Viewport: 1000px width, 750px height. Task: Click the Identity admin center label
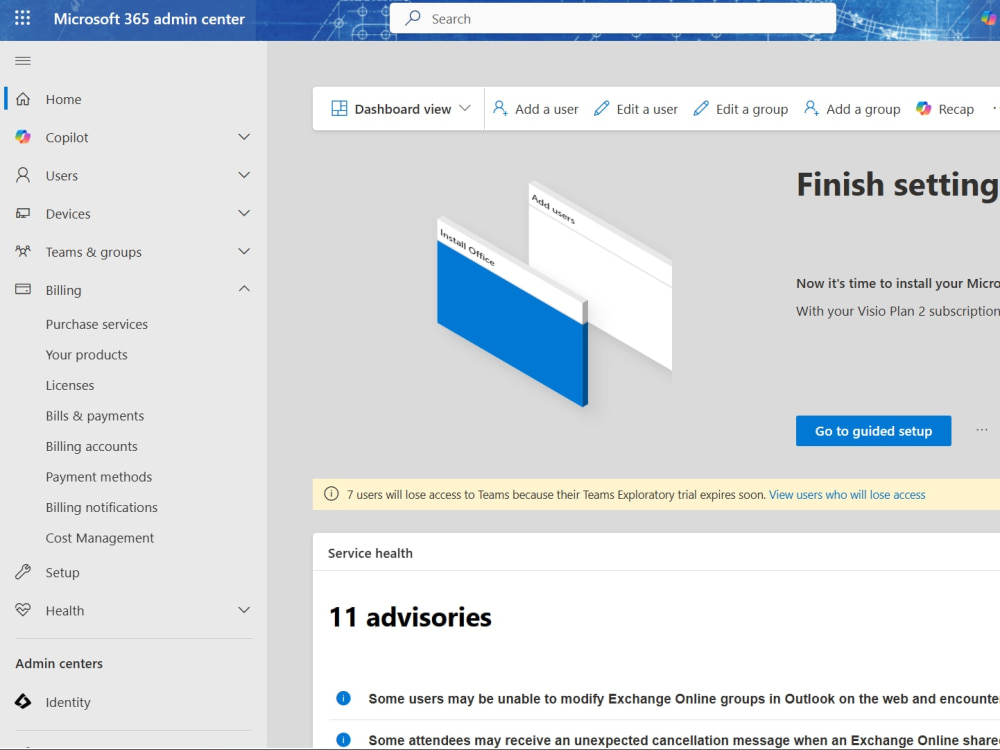[68, 702]
